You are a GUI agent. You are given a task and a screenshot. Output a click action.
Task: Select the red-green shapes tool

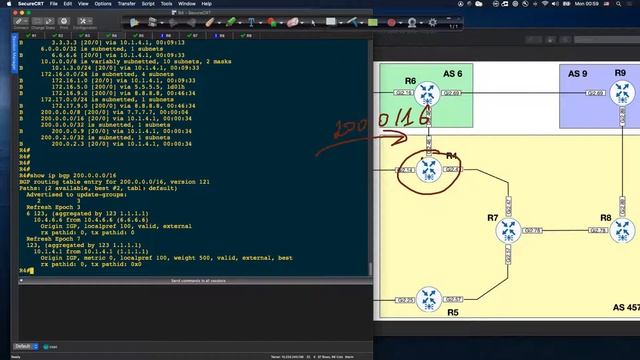click(271, 22)
